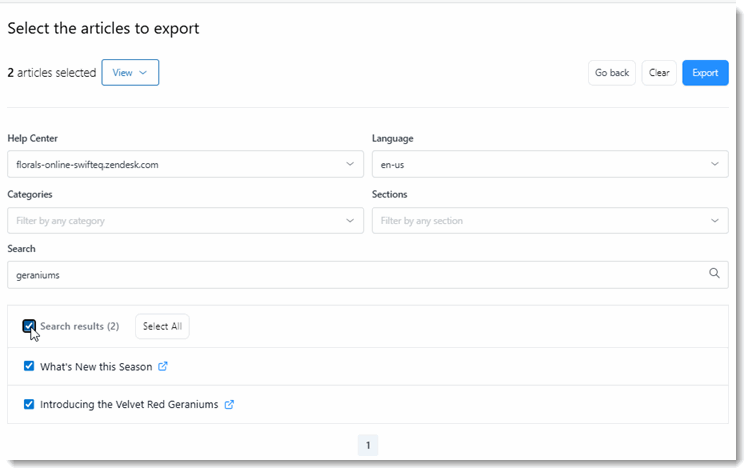Expand the Language dropdown showing en-us
The height and width of the screenshot is (468, 745).
coord(550,164)
